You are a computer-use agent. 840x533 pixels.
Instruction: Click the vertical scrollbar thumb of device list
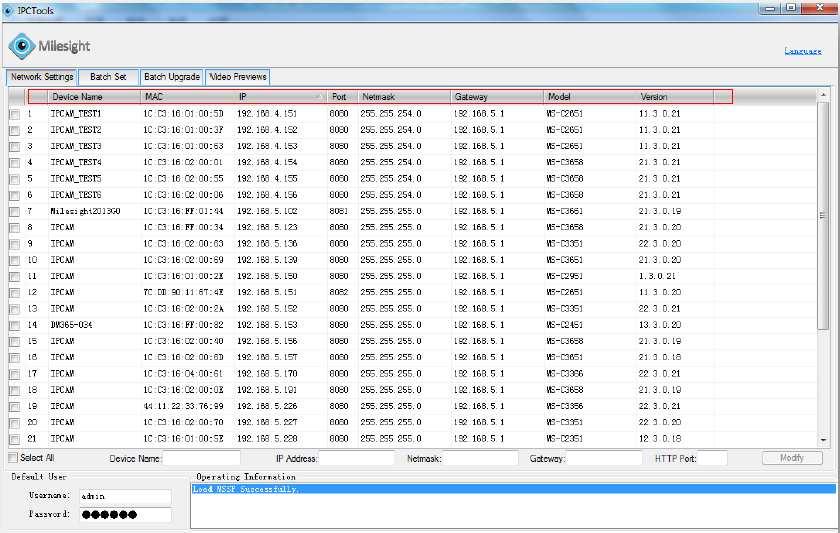[x=823, y=215]
